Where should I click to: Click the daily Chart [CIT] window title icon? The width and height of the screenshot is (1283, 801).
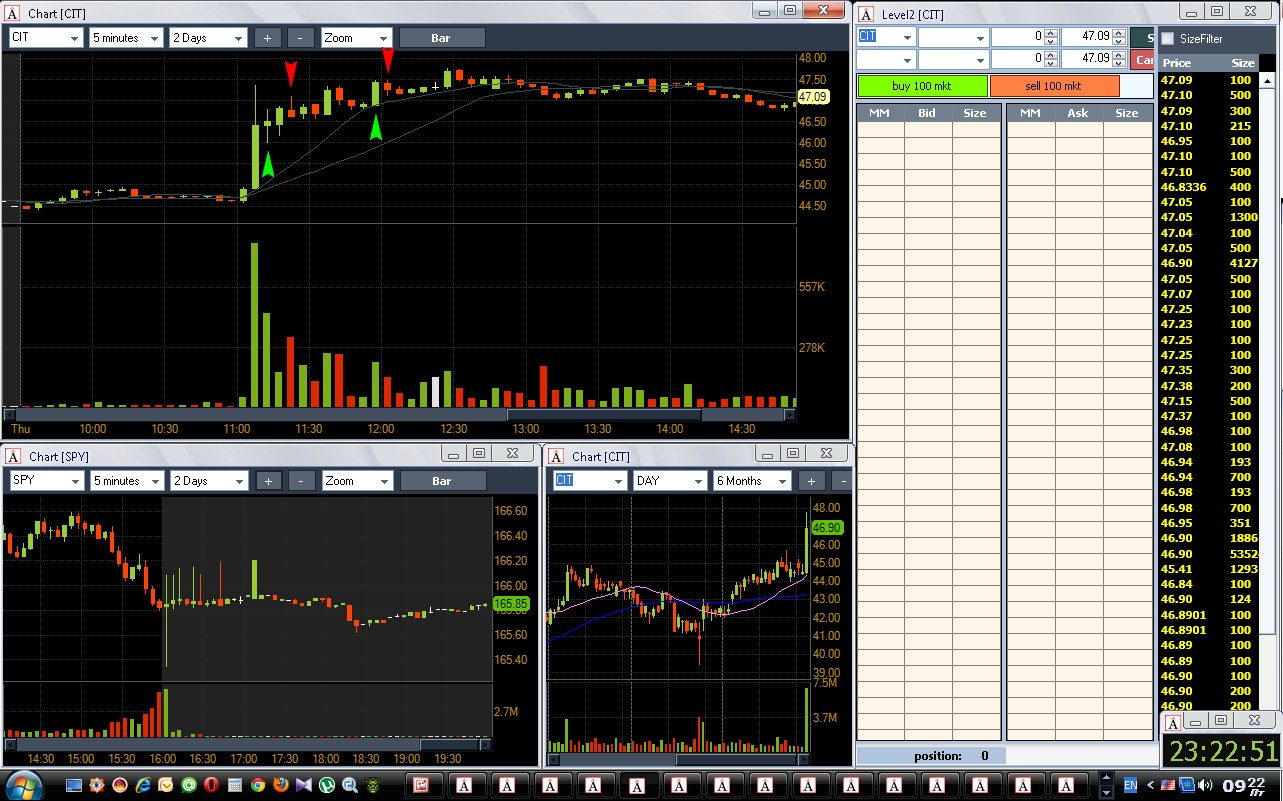tap(556, 455)
